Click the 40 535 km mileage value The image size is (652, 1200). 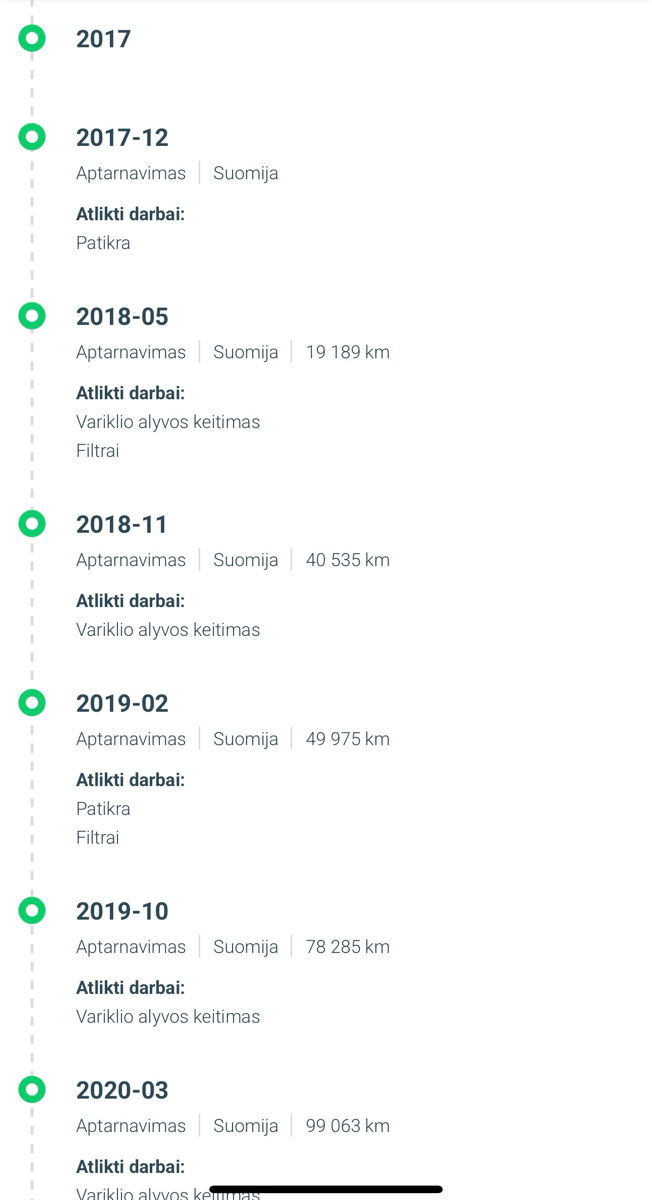(x=348, y=560)
